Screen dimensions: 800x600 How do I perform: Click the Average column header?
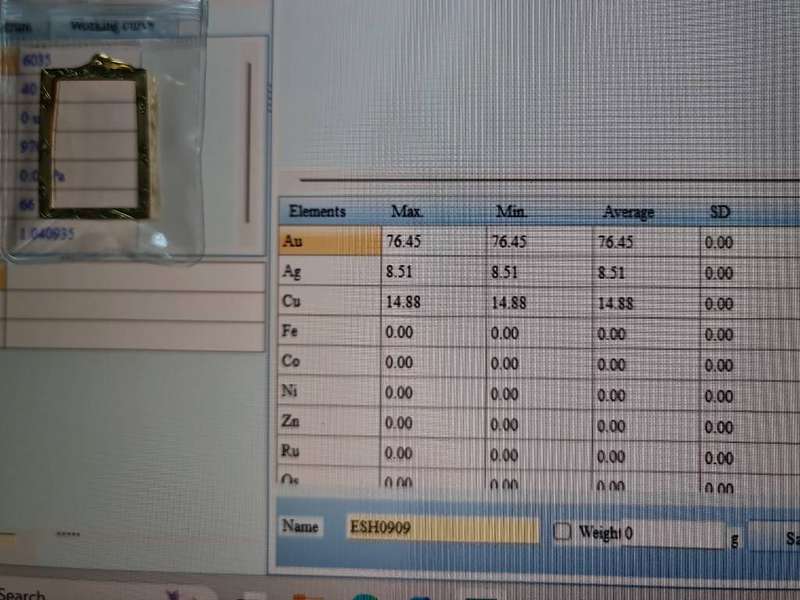tap(628, 212)
